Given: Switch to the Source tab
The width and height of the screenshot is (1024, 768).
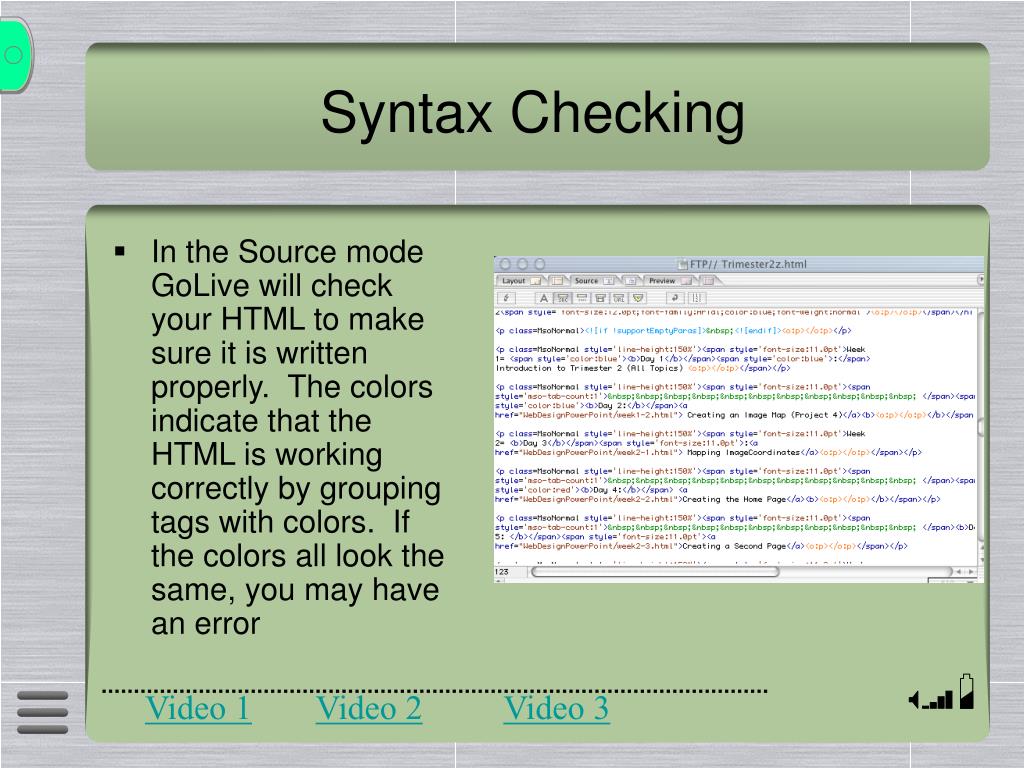Looking at the screenshot, I should tap(586, 281).
